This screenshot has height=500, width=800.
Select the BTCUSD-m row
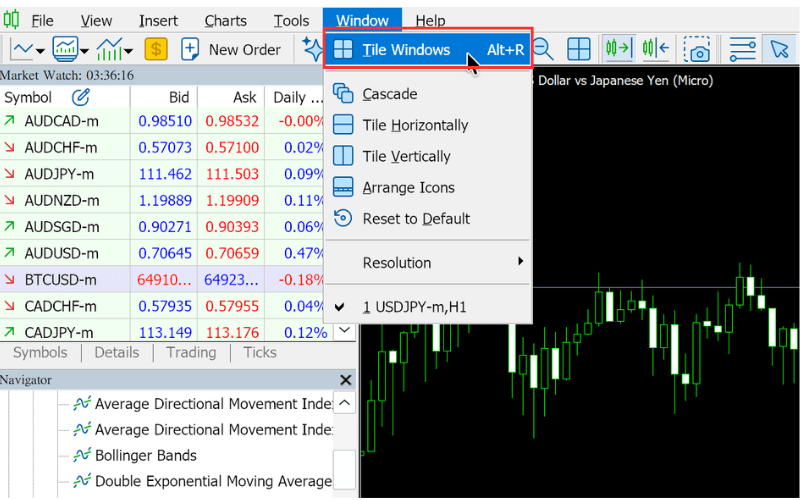pyautogui.click(x=162, y=280)
